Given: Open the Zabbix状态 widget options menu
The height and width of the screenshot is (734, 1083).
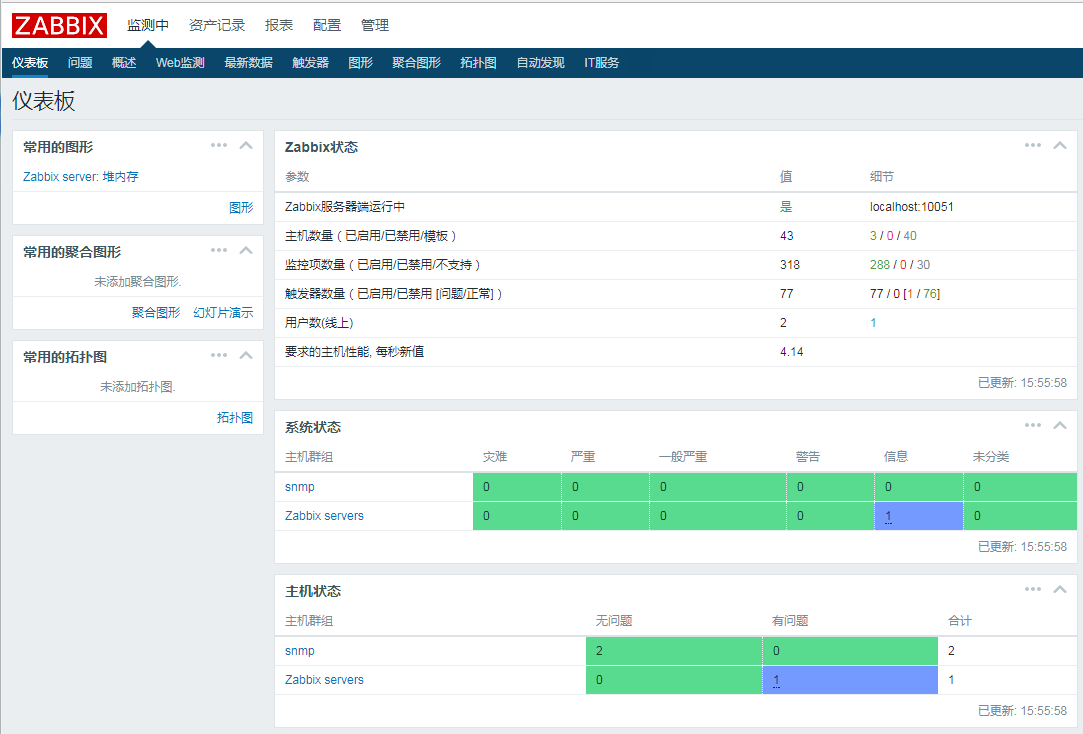Looking at the screenshot, I should (x=1033, y=145).
